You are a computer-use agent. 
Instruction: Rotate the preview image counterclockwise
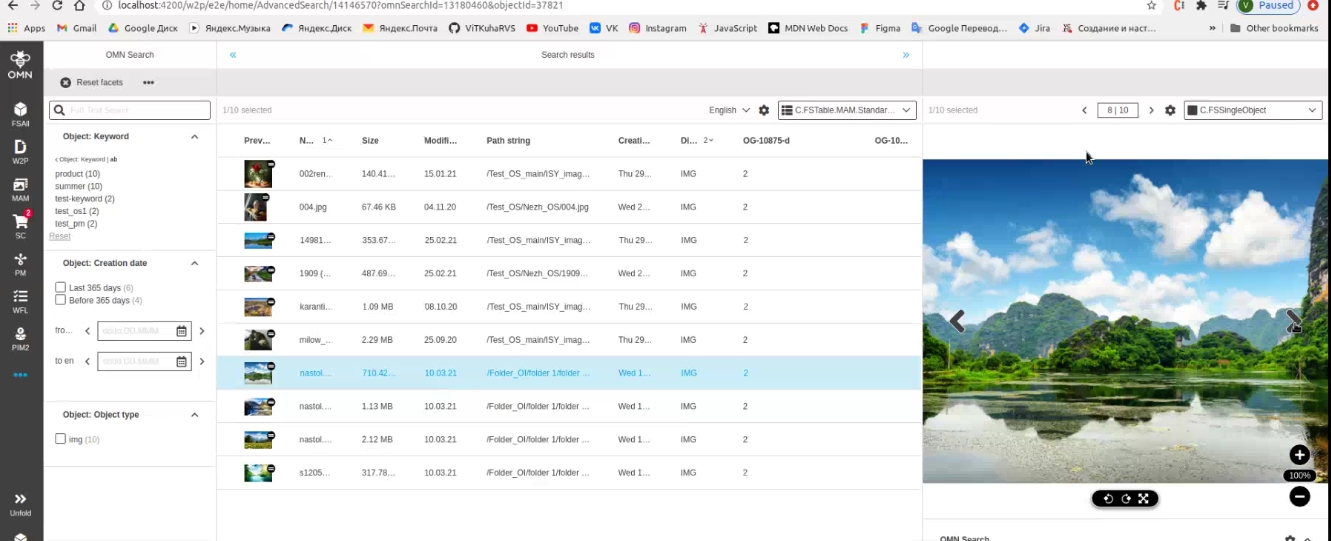click(1107, 498)
